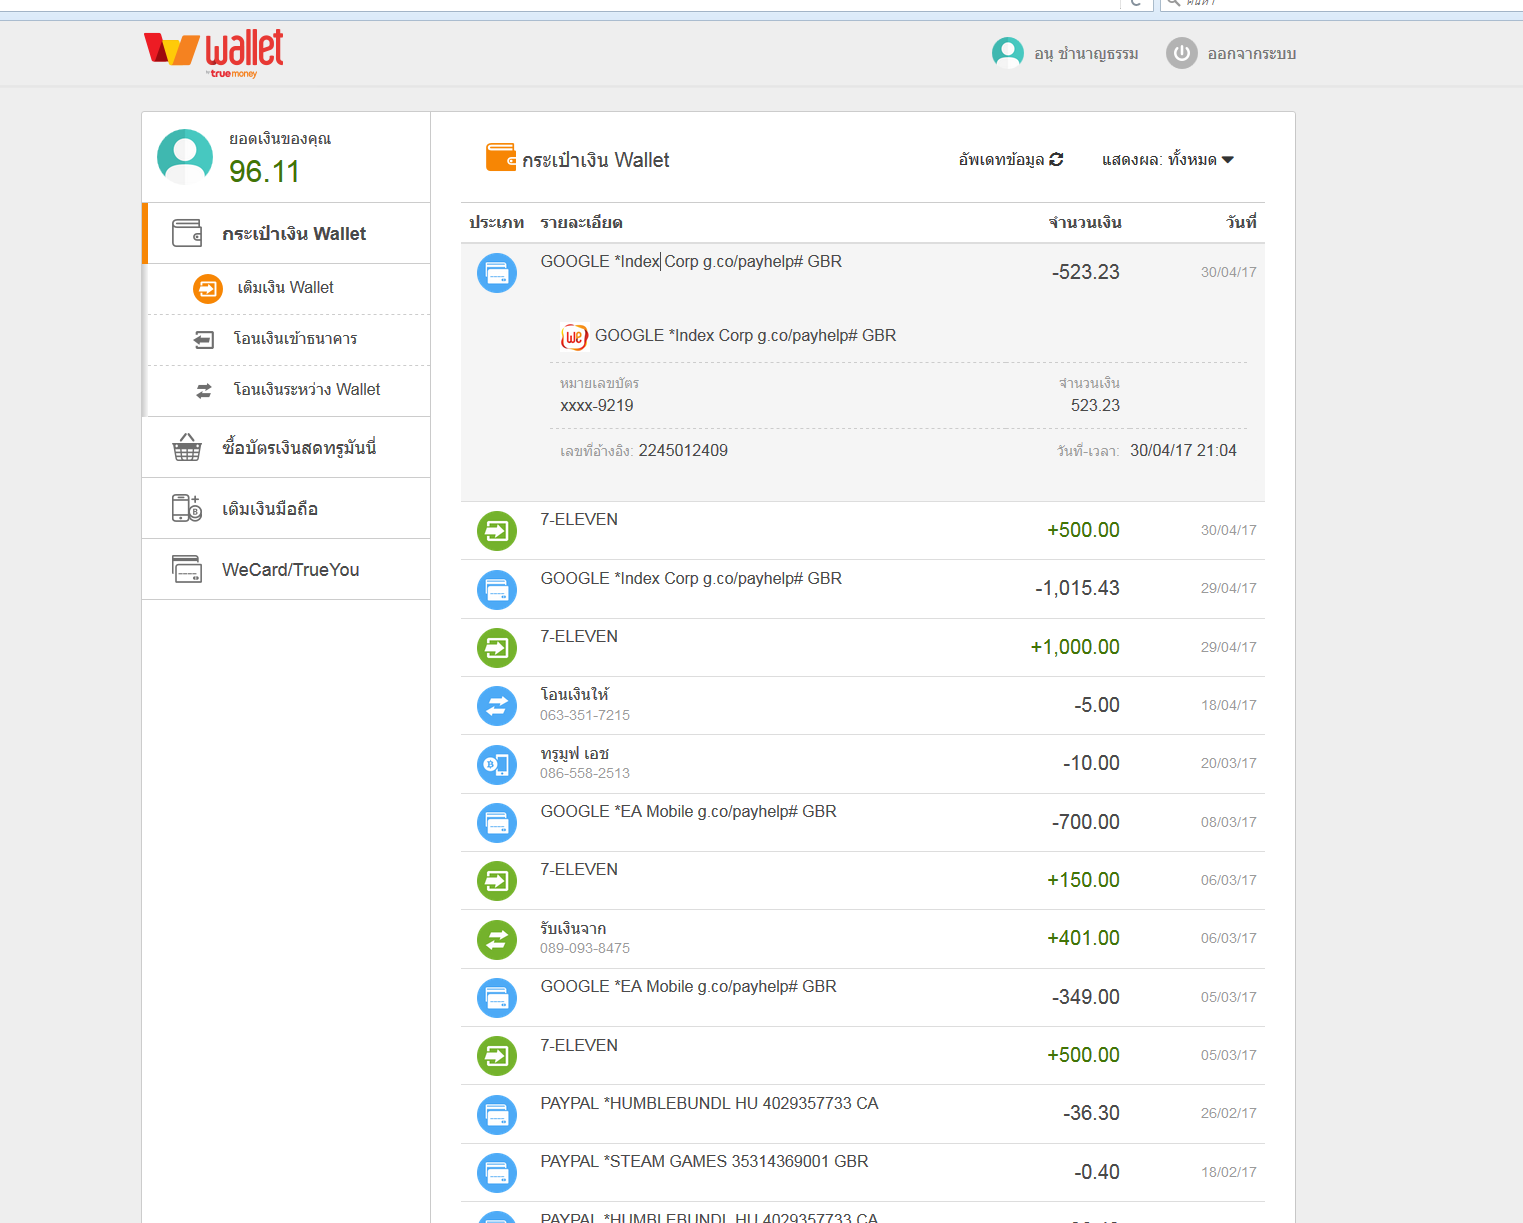Click the PAYPAL *HUMBLEBUNDL row dated 26/02/17

coord(863,1114)
